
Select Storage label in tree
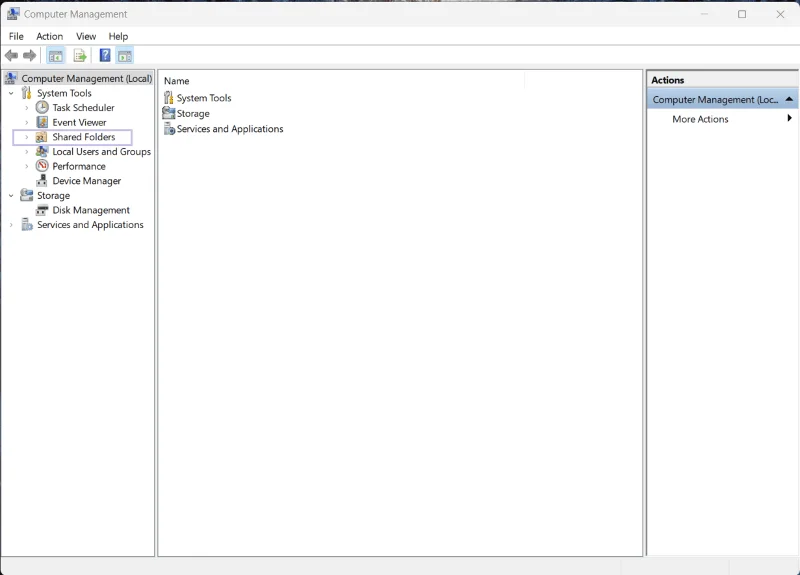pyautogui.click(x=53, y=195)
